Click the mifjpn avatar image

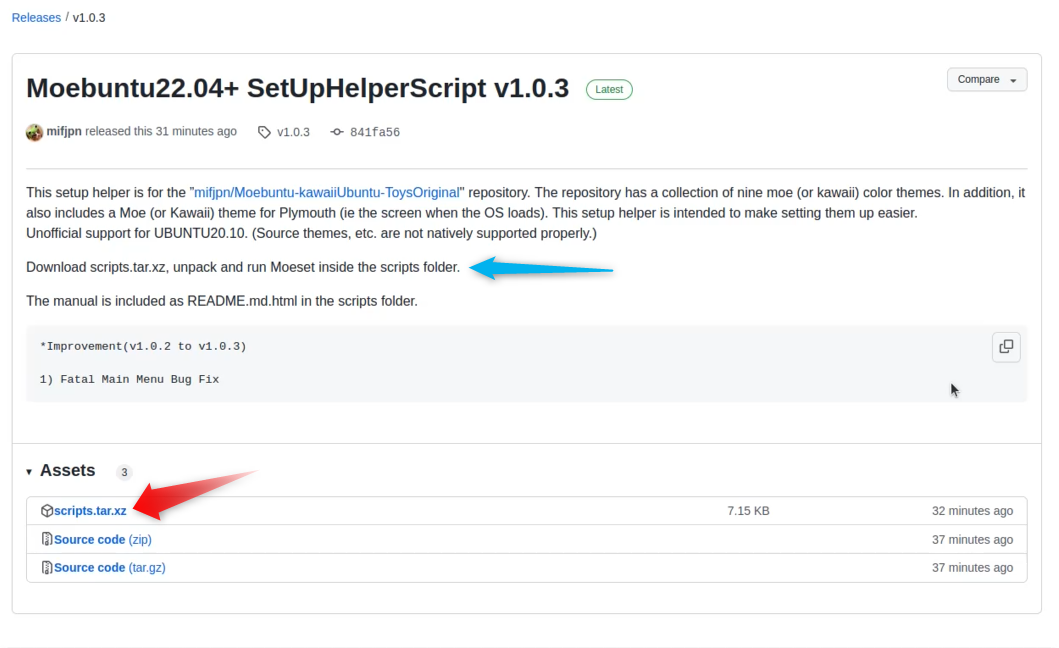coord(35,132)
